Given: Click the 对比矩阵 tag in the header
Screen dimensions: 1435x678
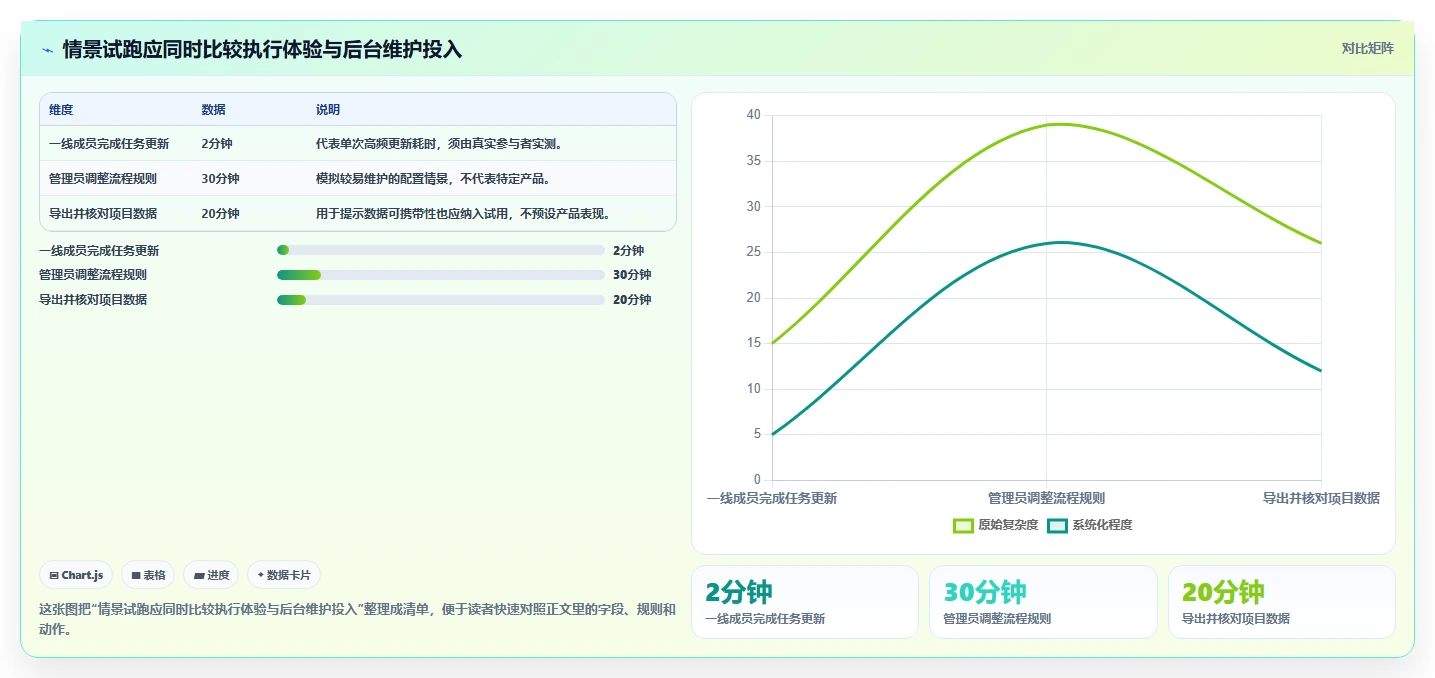Looking at the screenshot, I should (x=1367, y=48).
